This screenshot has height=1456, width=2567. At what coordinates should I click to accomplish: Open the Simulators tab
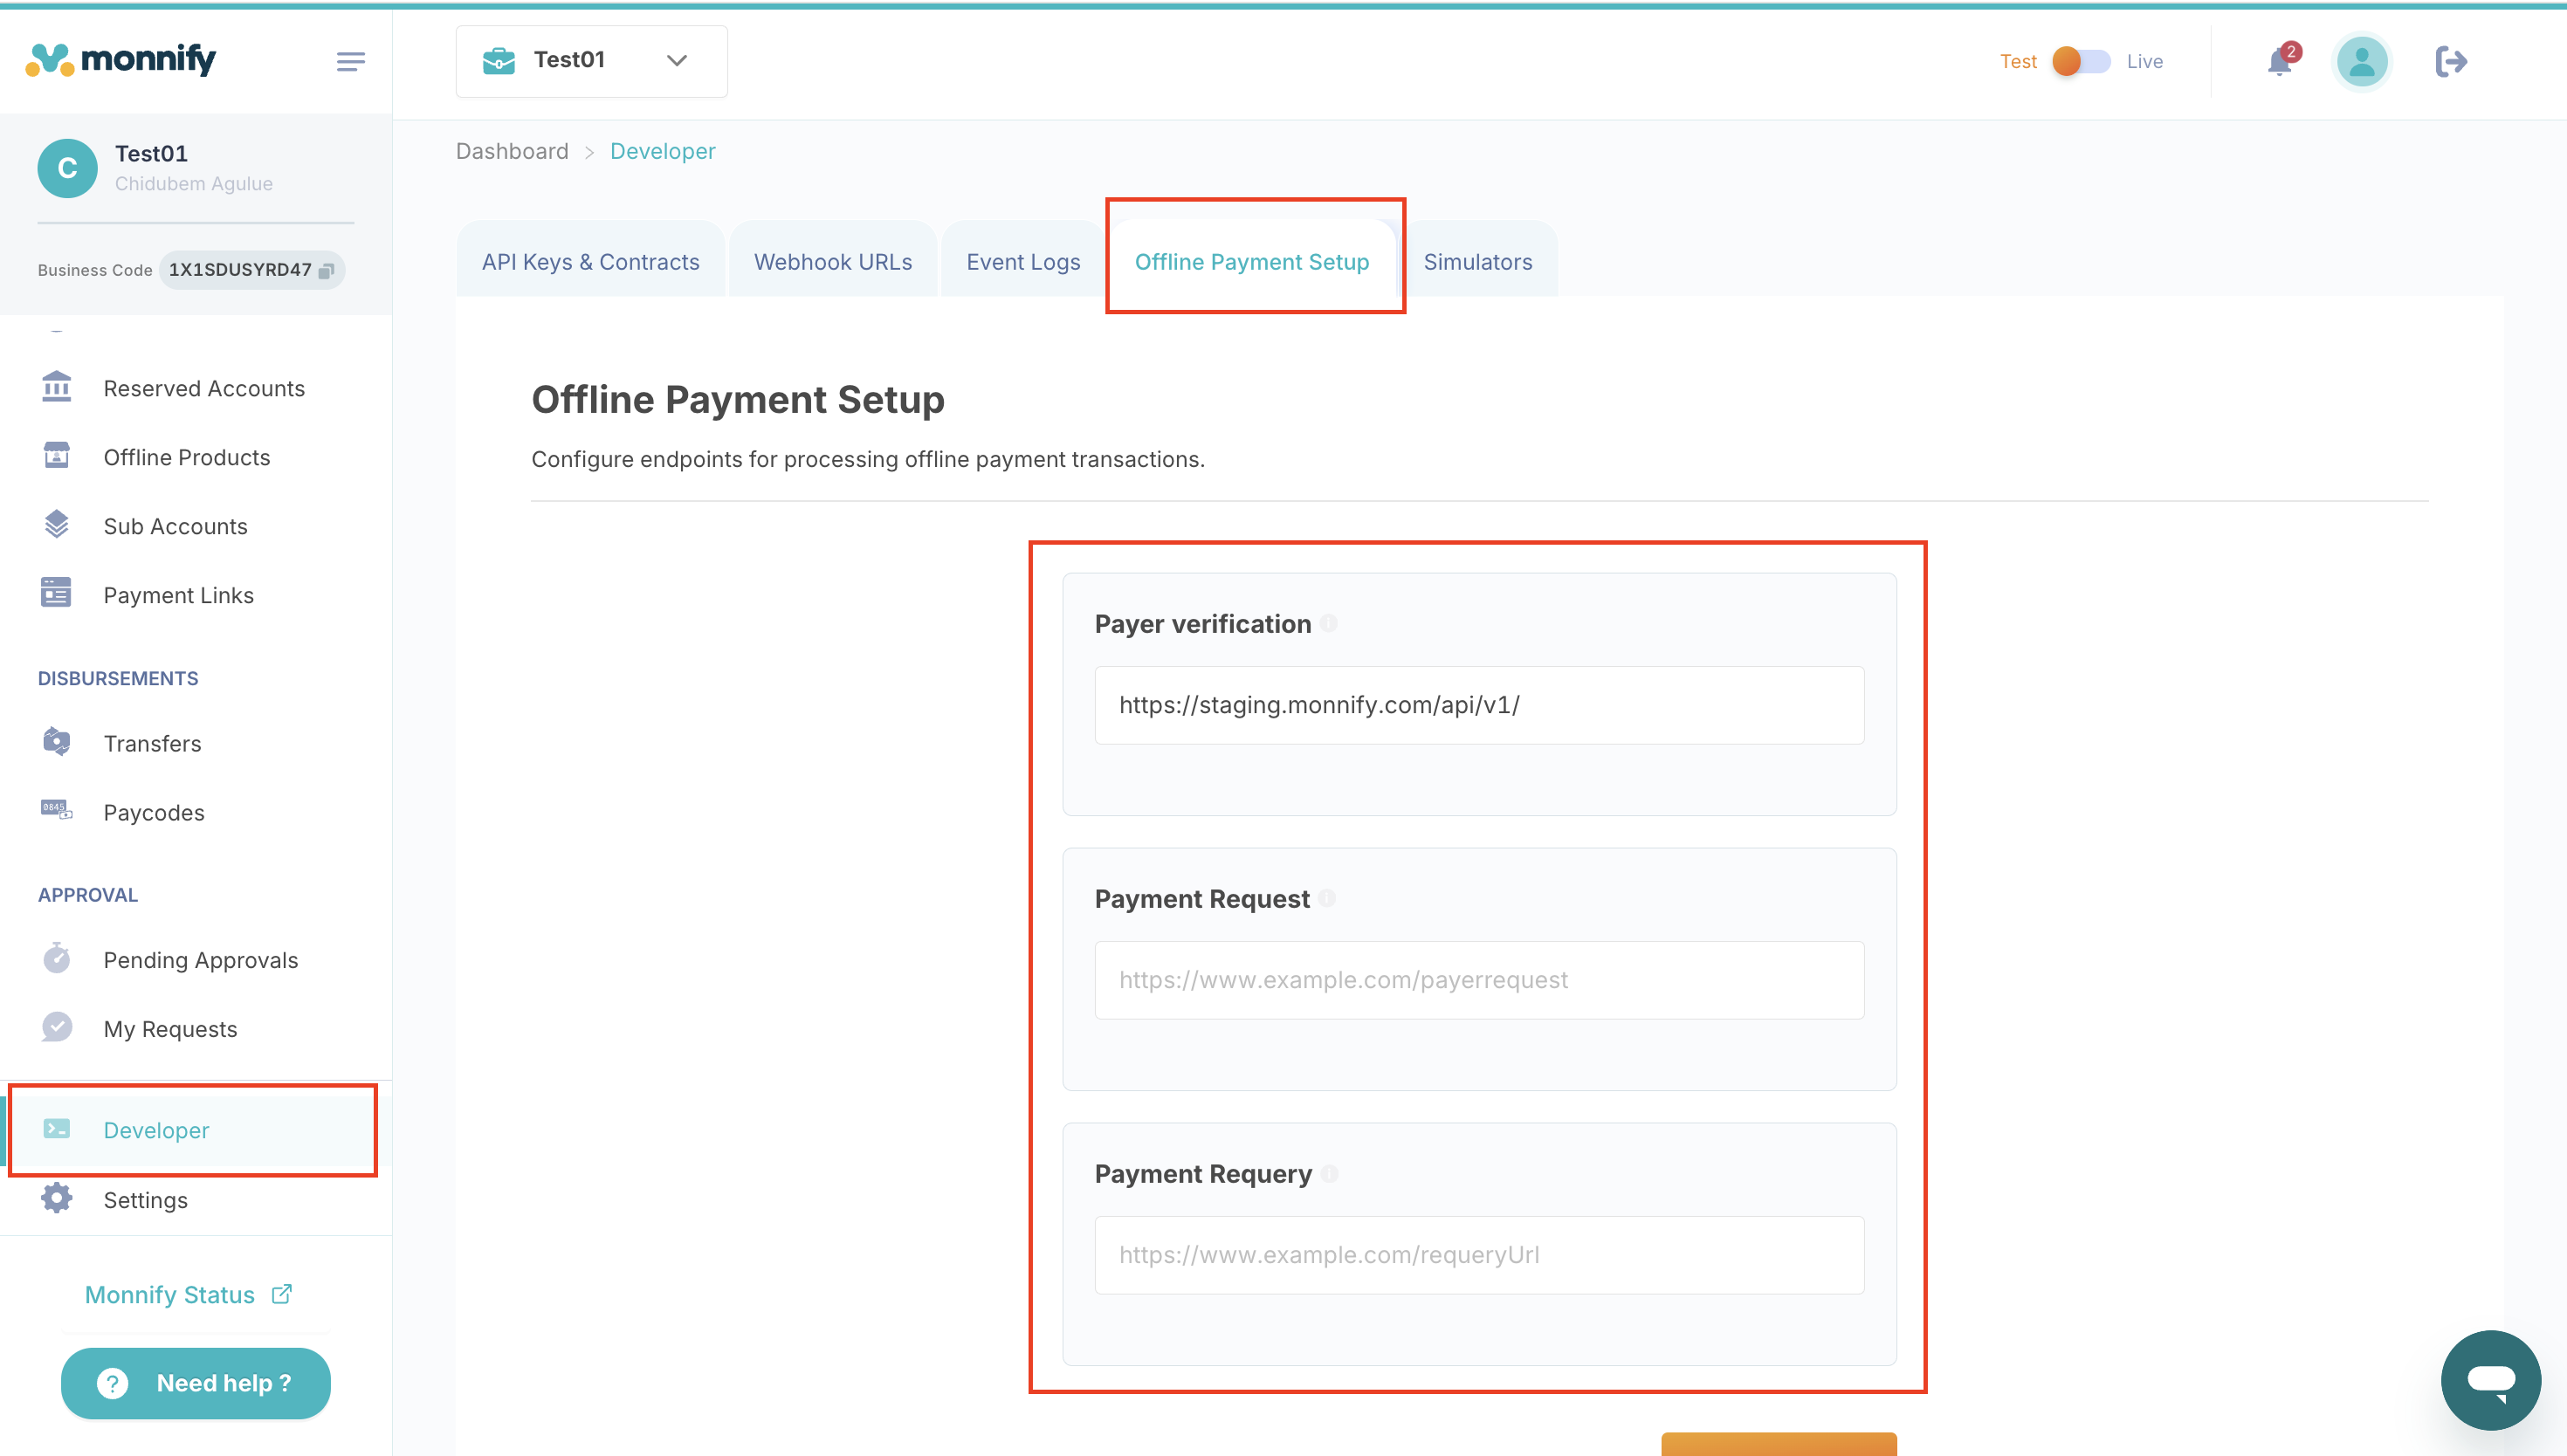[1477, 262]
